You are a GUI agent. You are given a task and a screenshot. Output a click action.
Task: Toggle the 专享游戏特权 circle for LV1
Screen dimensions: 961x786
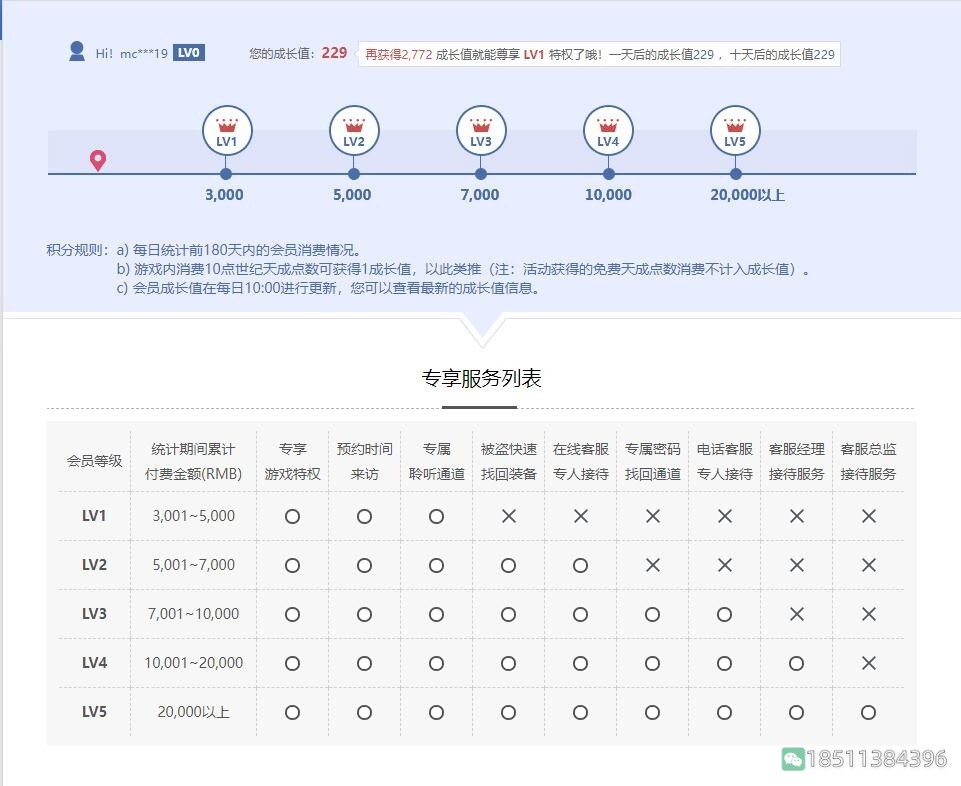[292, 516]
